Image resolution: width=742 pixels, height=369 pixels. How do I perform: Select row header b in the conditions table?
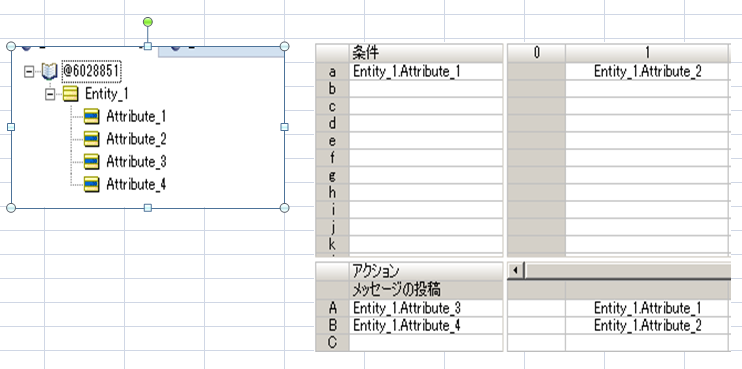point(332,89)
